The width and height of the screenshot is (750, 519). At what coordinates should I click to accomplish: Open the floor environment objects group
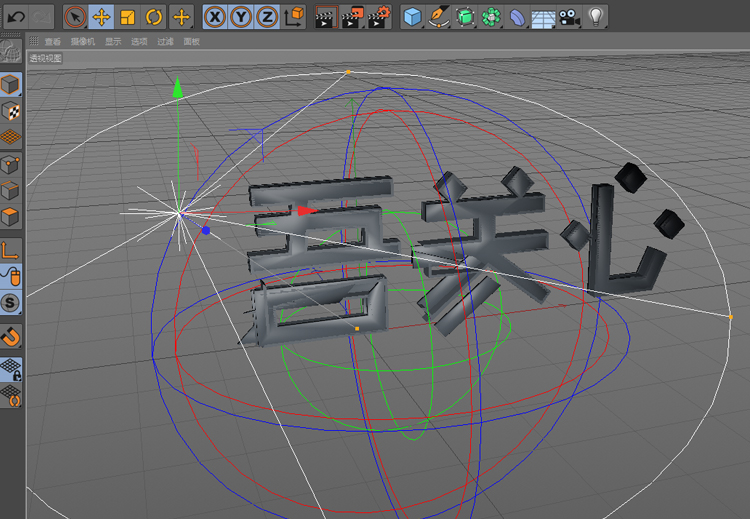[543, 18]
